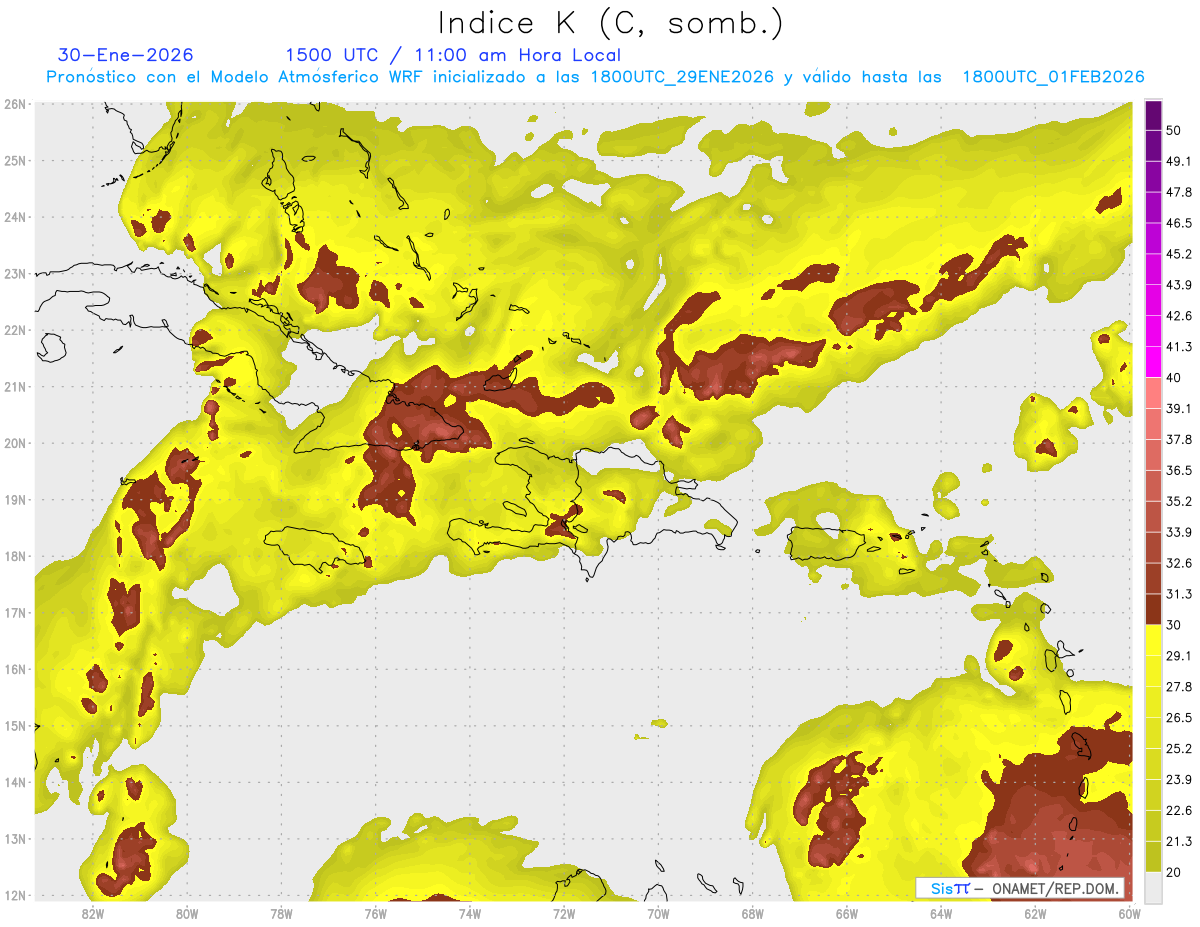
Task: Click the latitude axis label "18N"
Action: pyautogui.click(x=15, y=556)
